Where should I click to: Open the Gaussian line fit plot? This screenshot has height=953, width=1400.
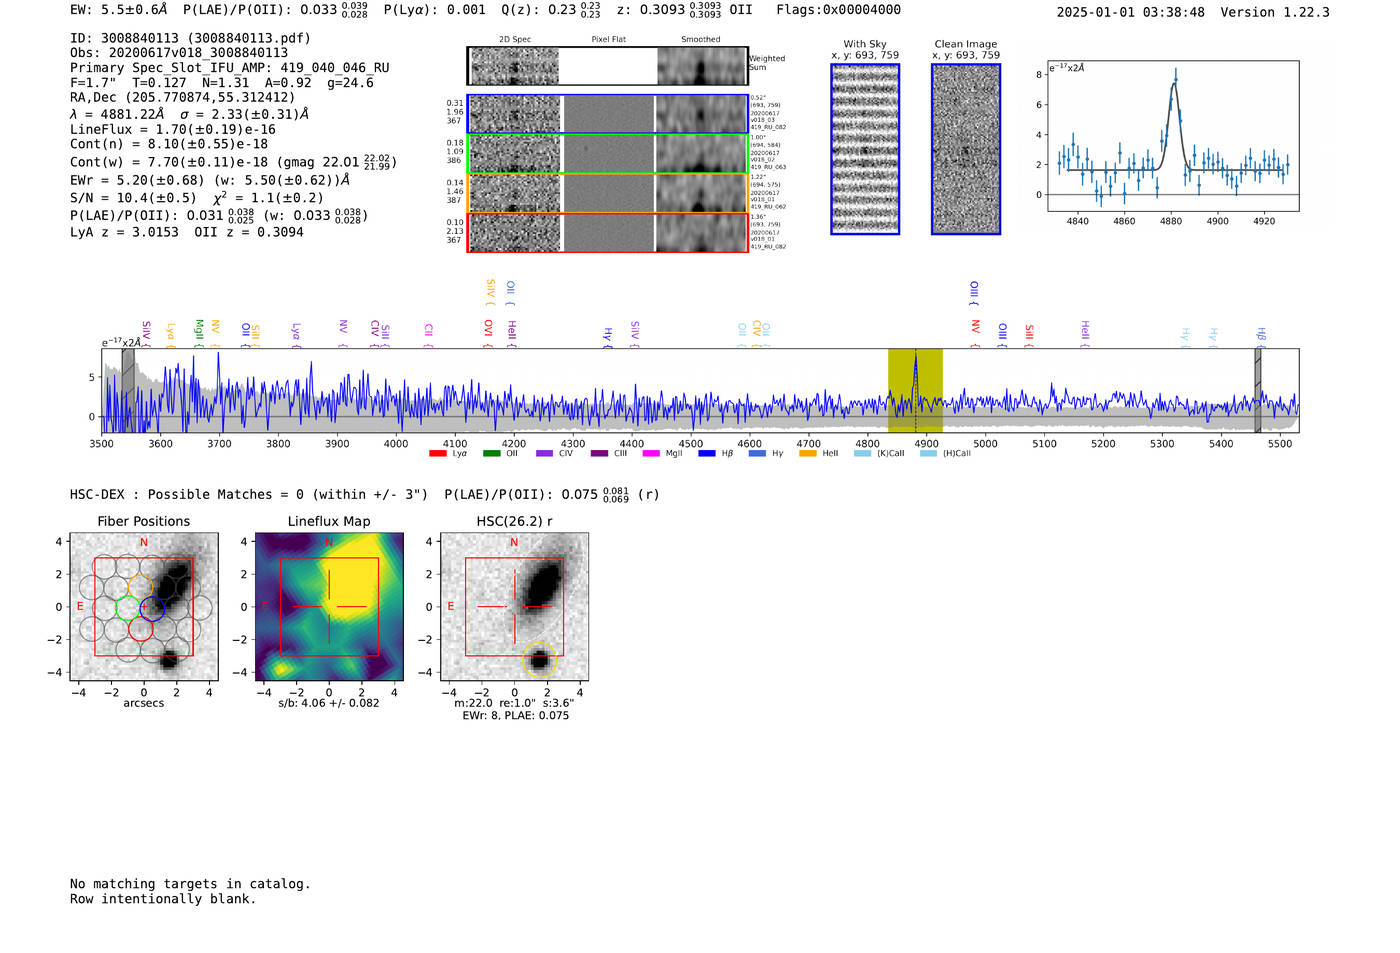[1173, 136]
